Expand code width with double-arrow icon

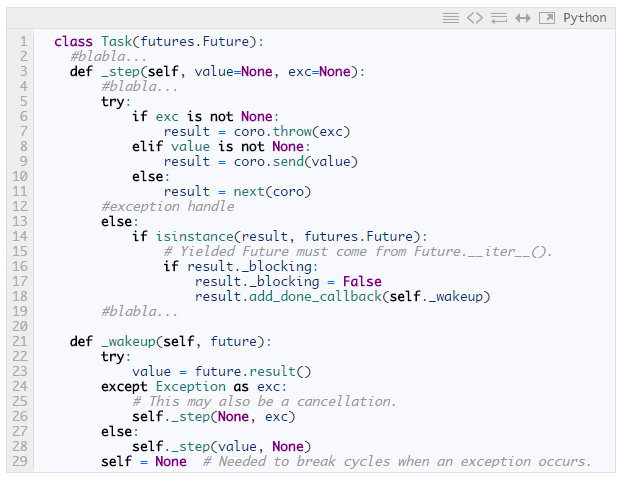coord(523,18)
